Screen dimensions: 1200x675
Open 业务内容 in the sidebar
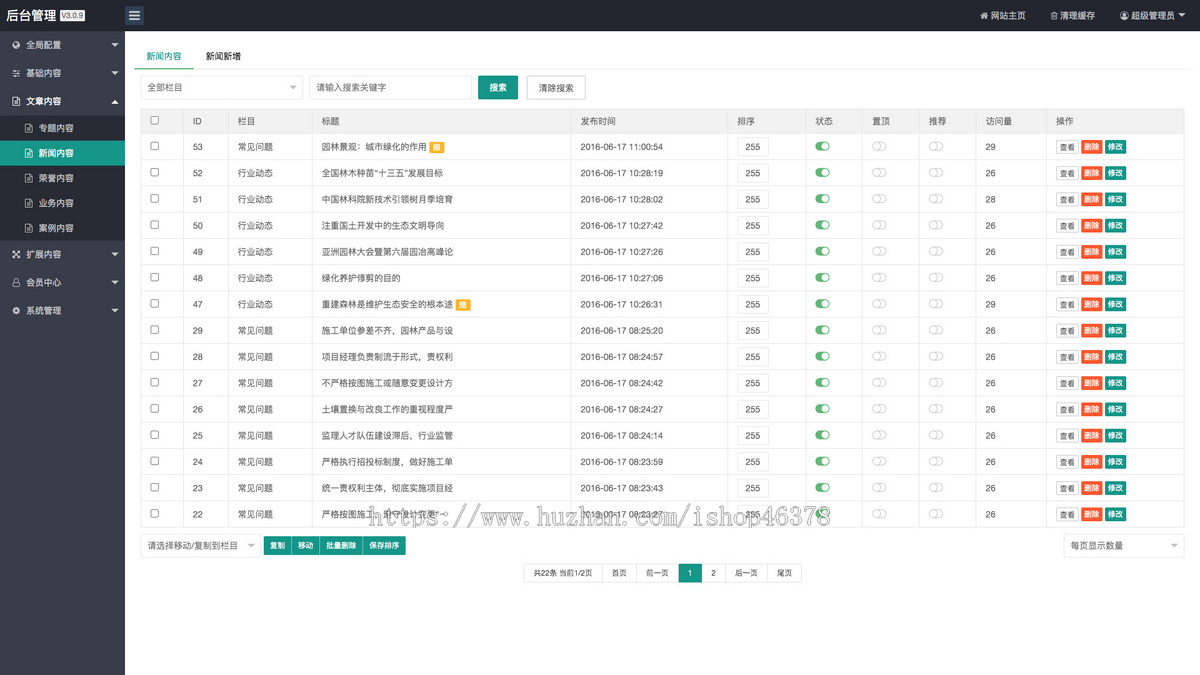tap(62, 203)
